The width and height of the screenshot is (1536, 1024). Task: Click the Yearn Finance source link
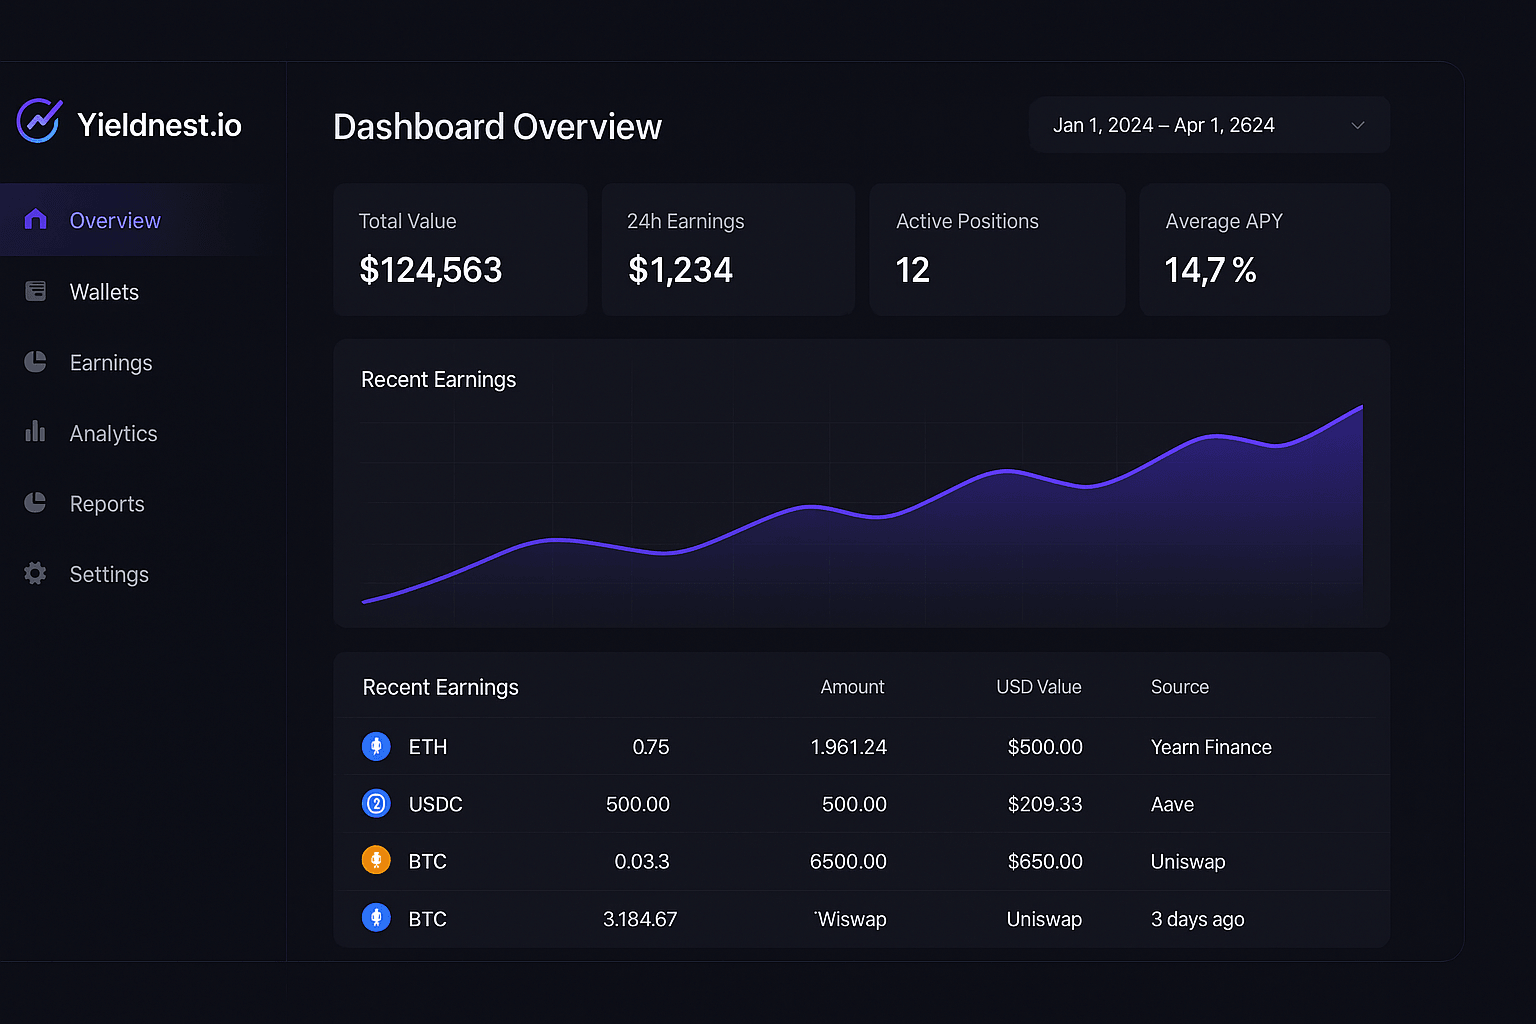[x=1211, y=746]
